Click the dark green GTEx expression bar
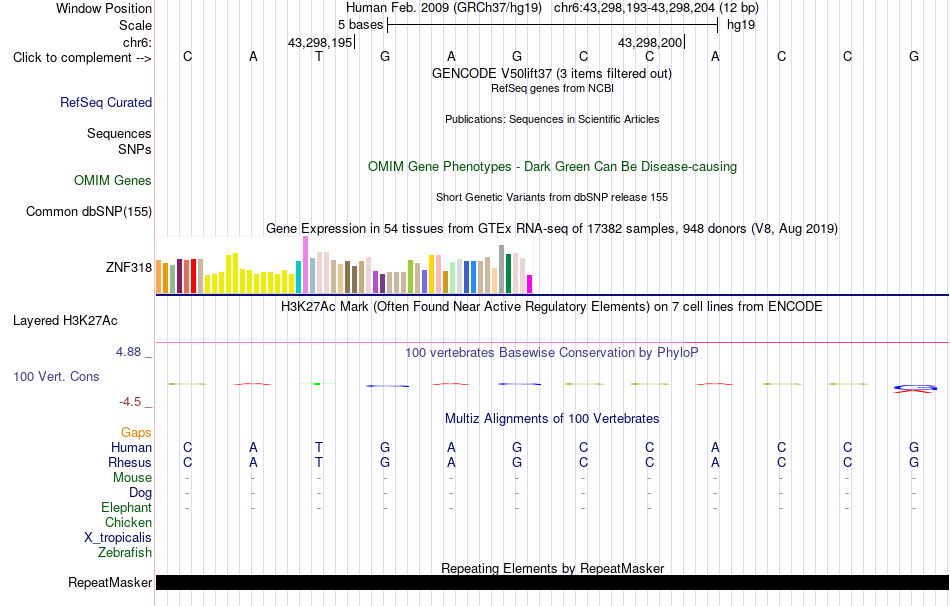950x606 pixels. pos(508,274)
